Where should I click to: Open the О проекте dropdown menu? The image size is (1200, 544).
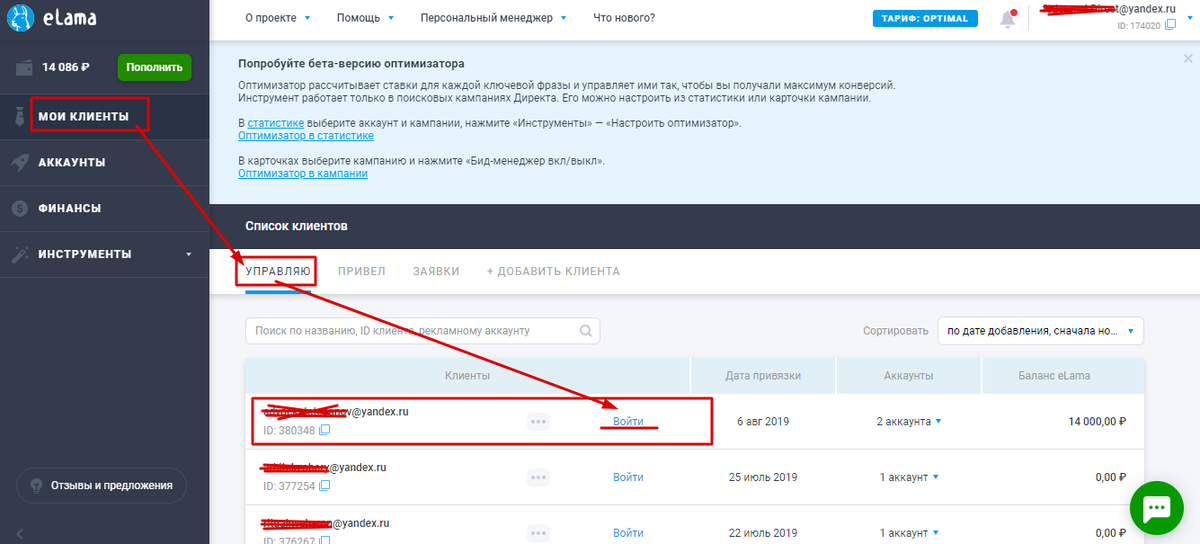[278, 18]
